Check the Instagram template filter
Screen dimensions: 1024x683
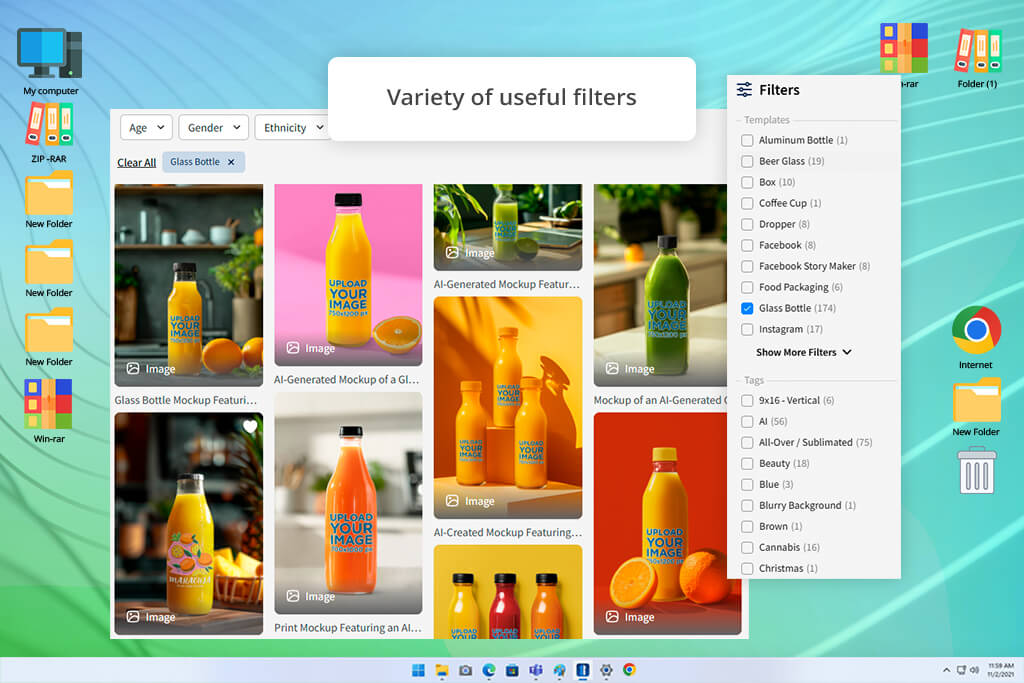pos(747,329)
